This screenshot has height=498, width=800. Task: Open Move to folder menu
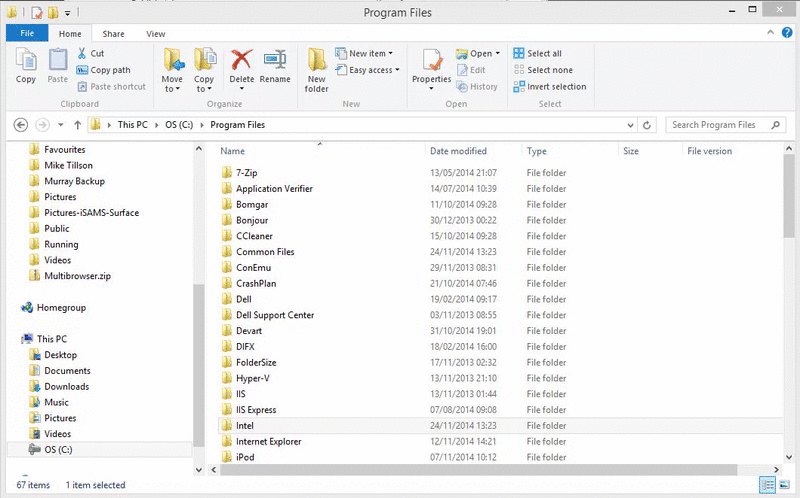(172, 70)
